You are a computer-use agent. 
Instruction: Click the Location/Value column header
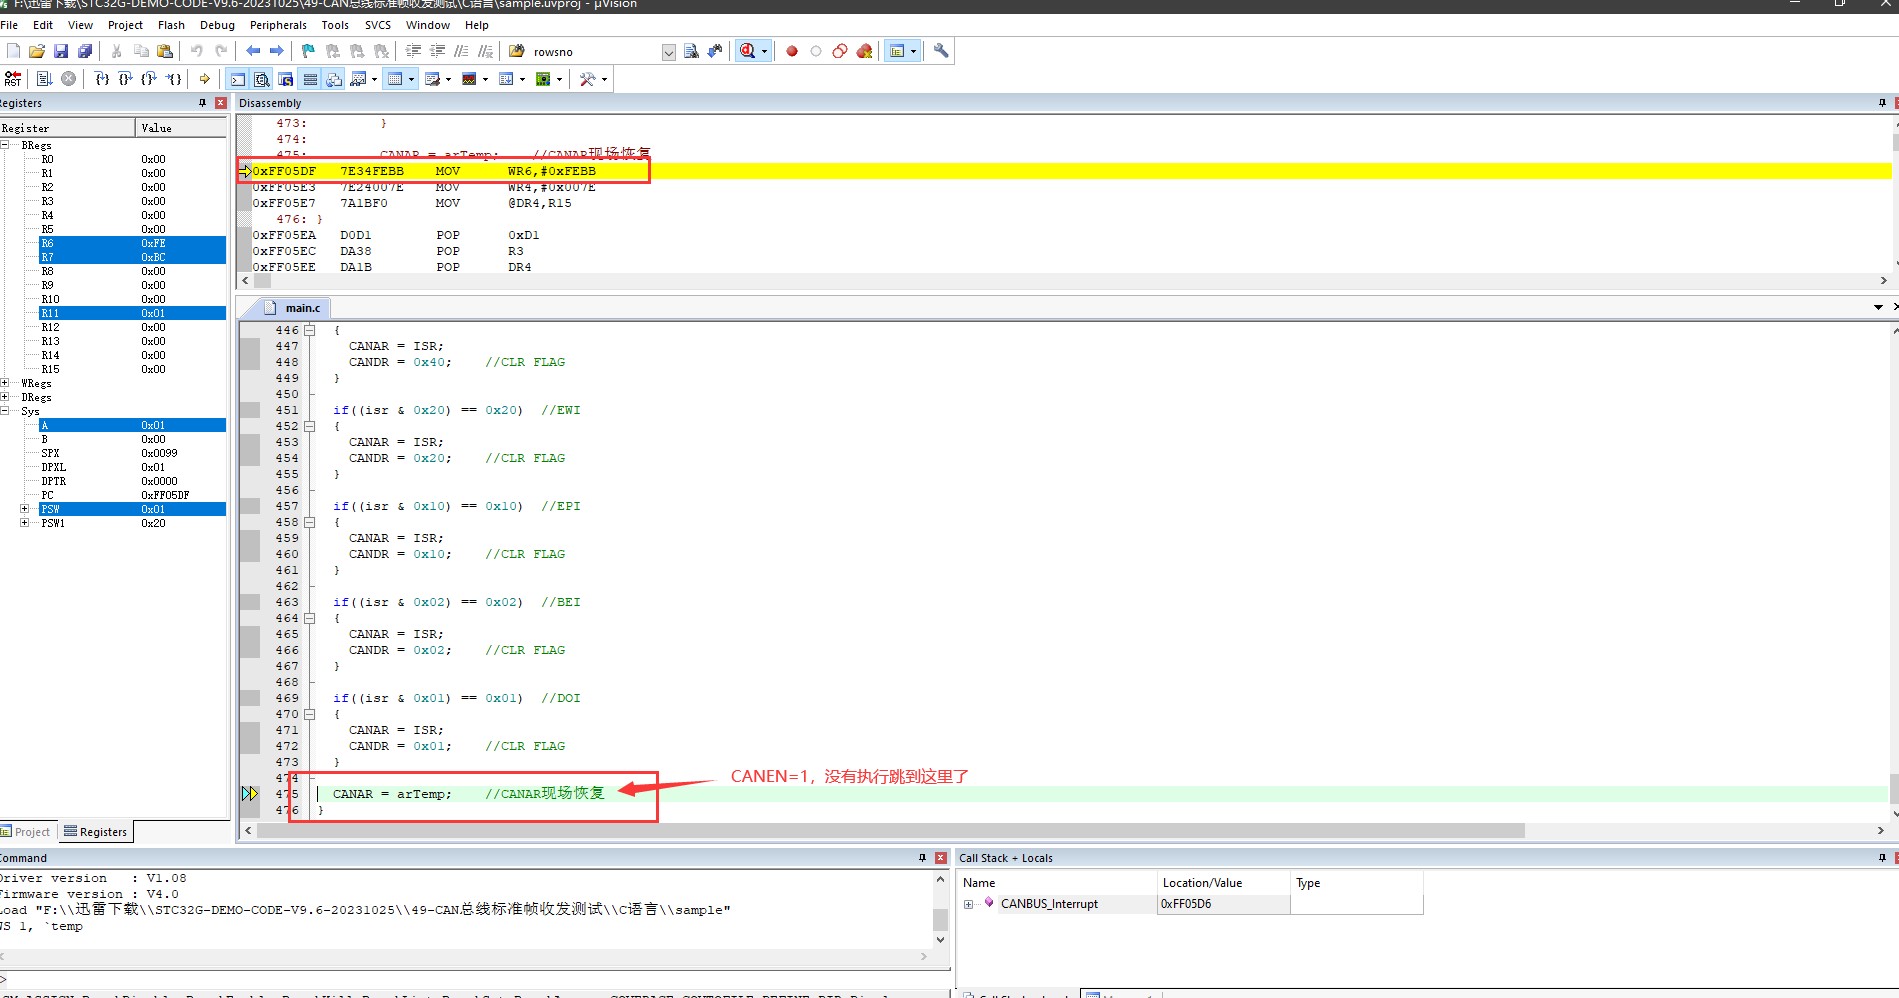(x=1223, y=883)
